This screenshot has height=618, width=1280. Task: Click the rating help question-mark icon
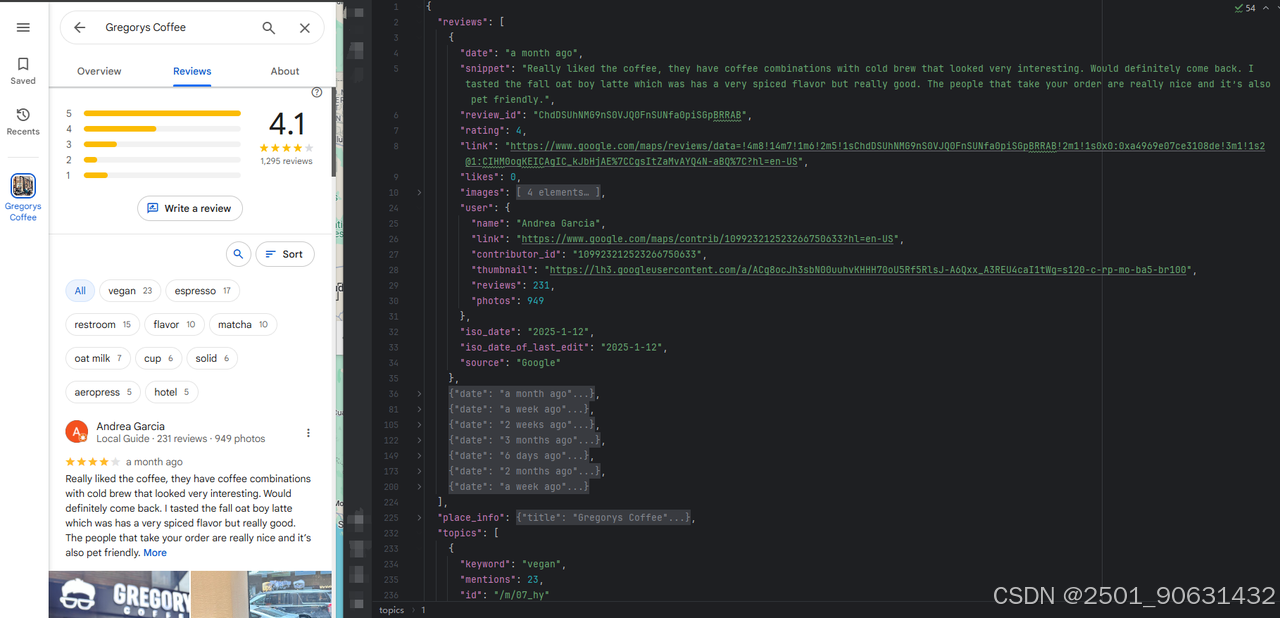click(x=317, y=93)
